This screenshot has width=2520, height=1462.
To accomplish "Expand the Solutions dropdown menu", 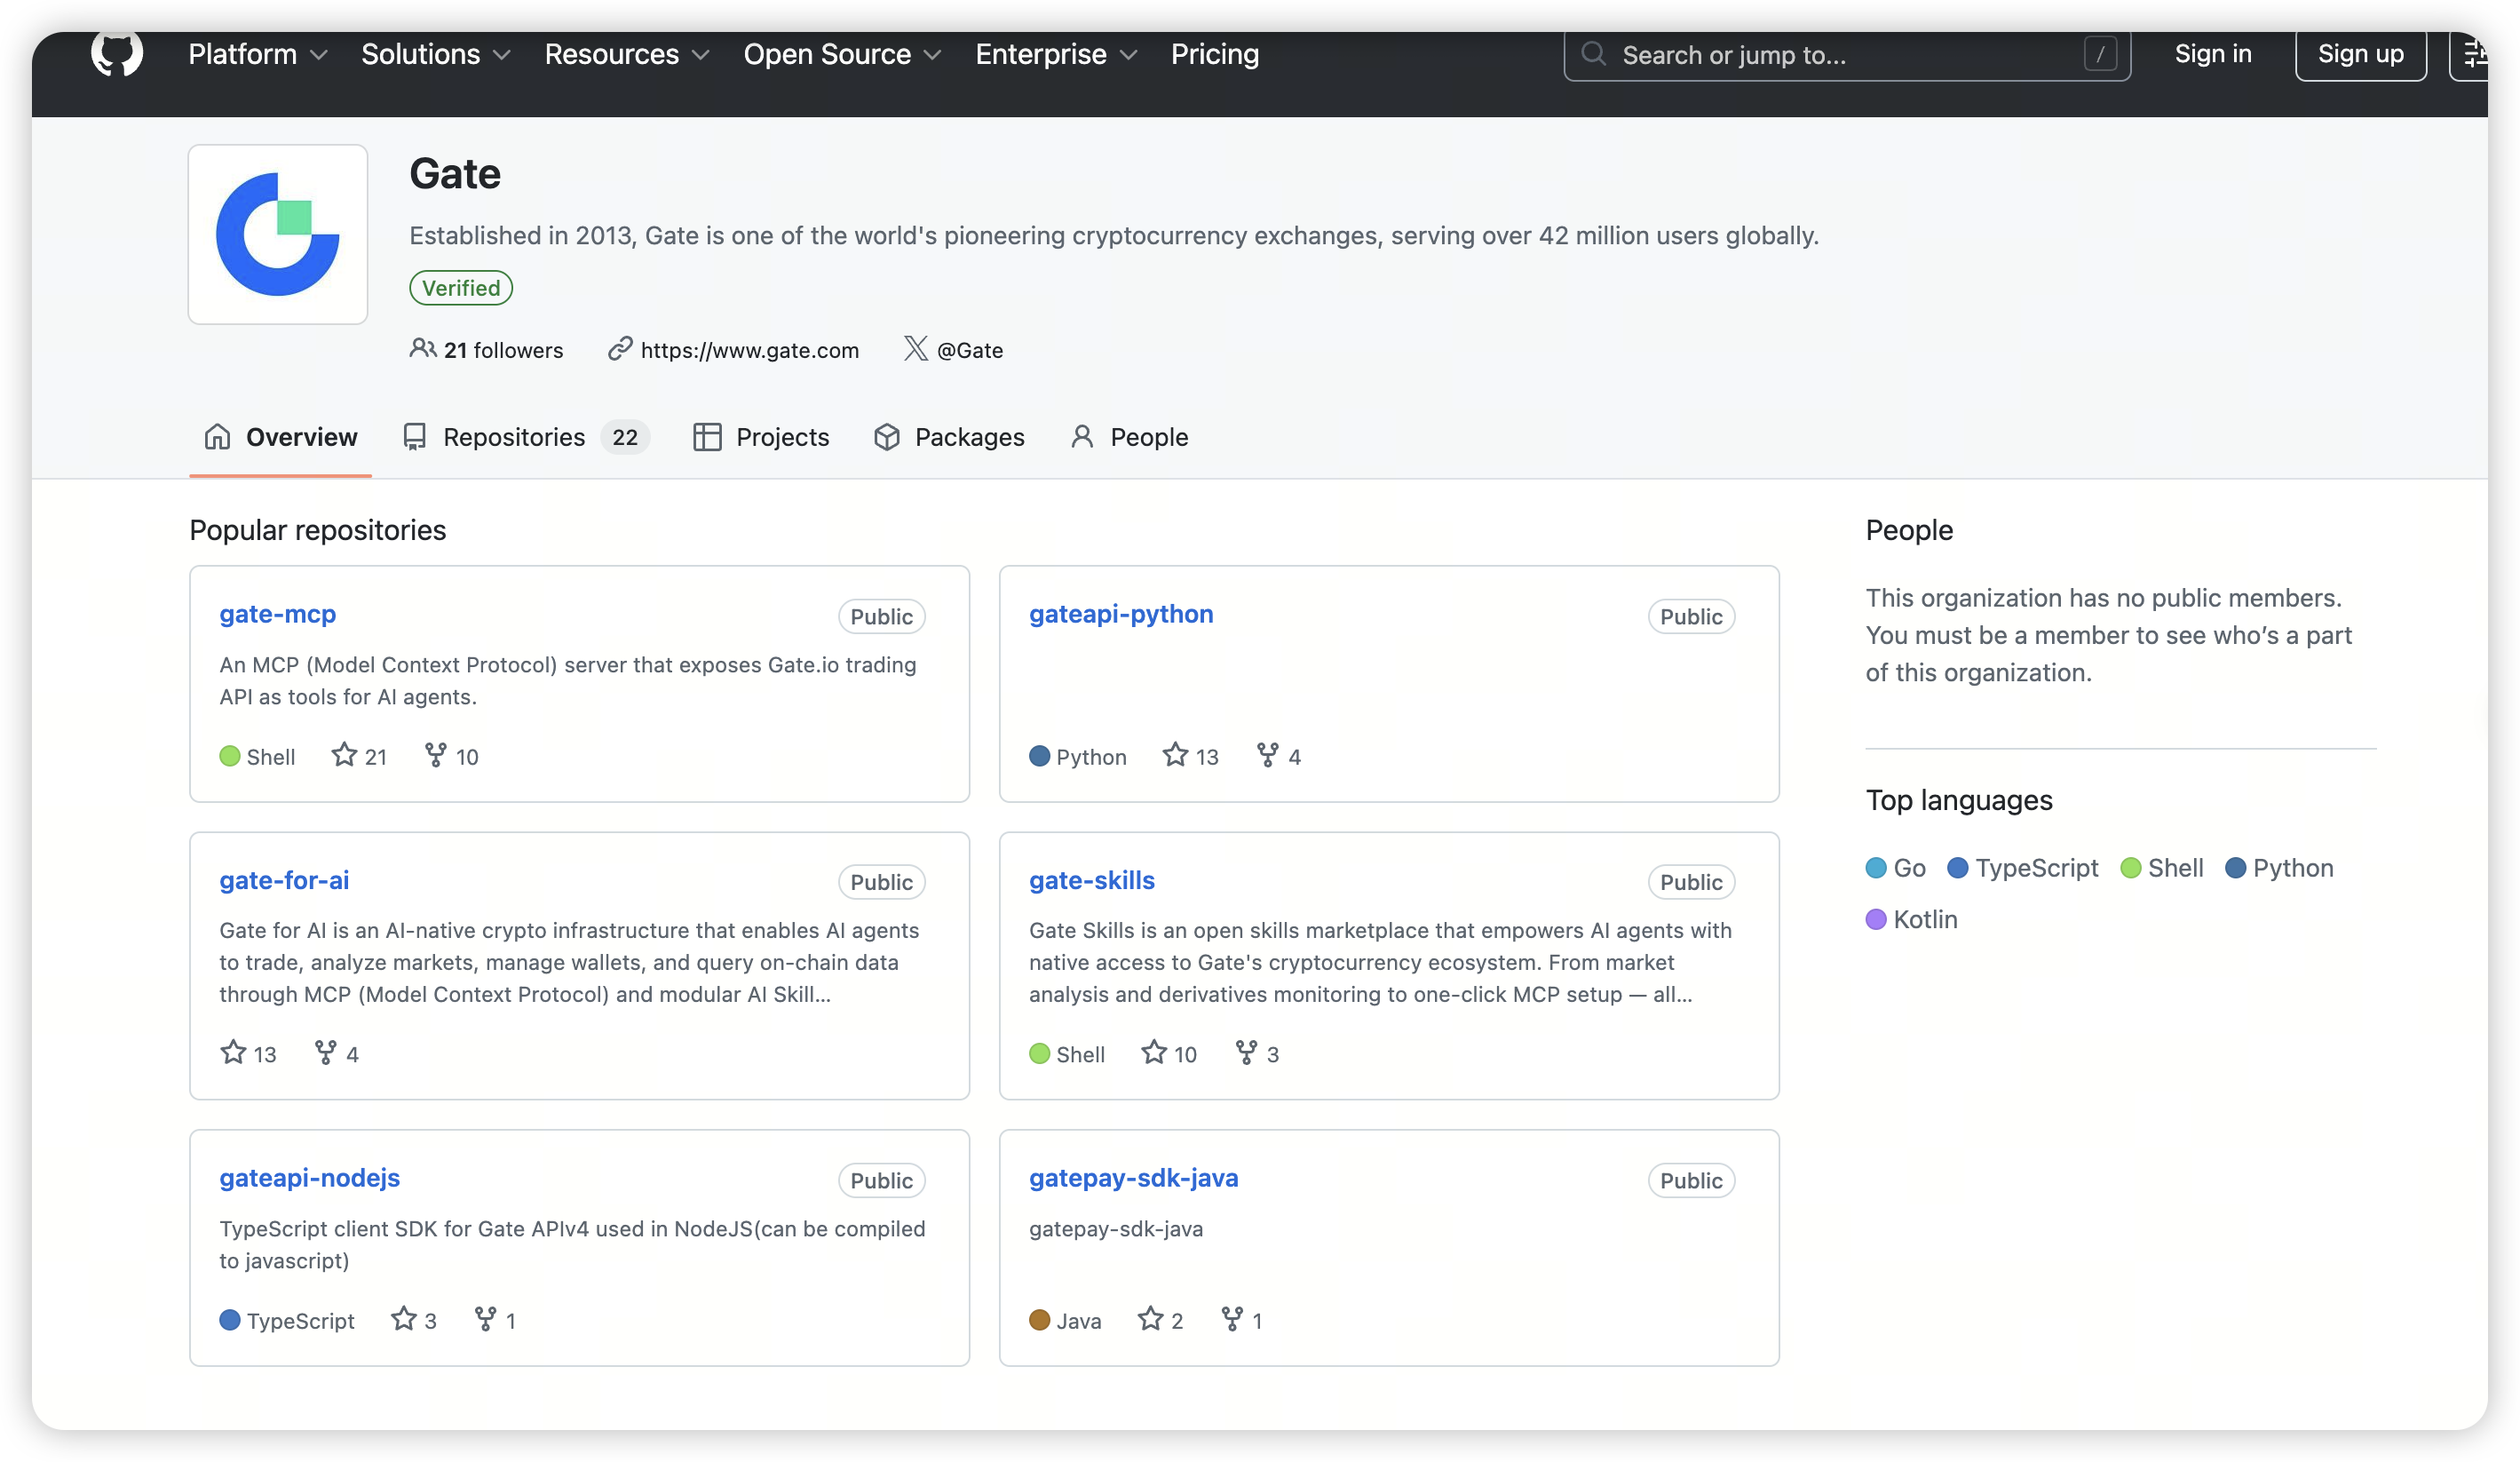I will pyautogui.click(x=435, y=54).
